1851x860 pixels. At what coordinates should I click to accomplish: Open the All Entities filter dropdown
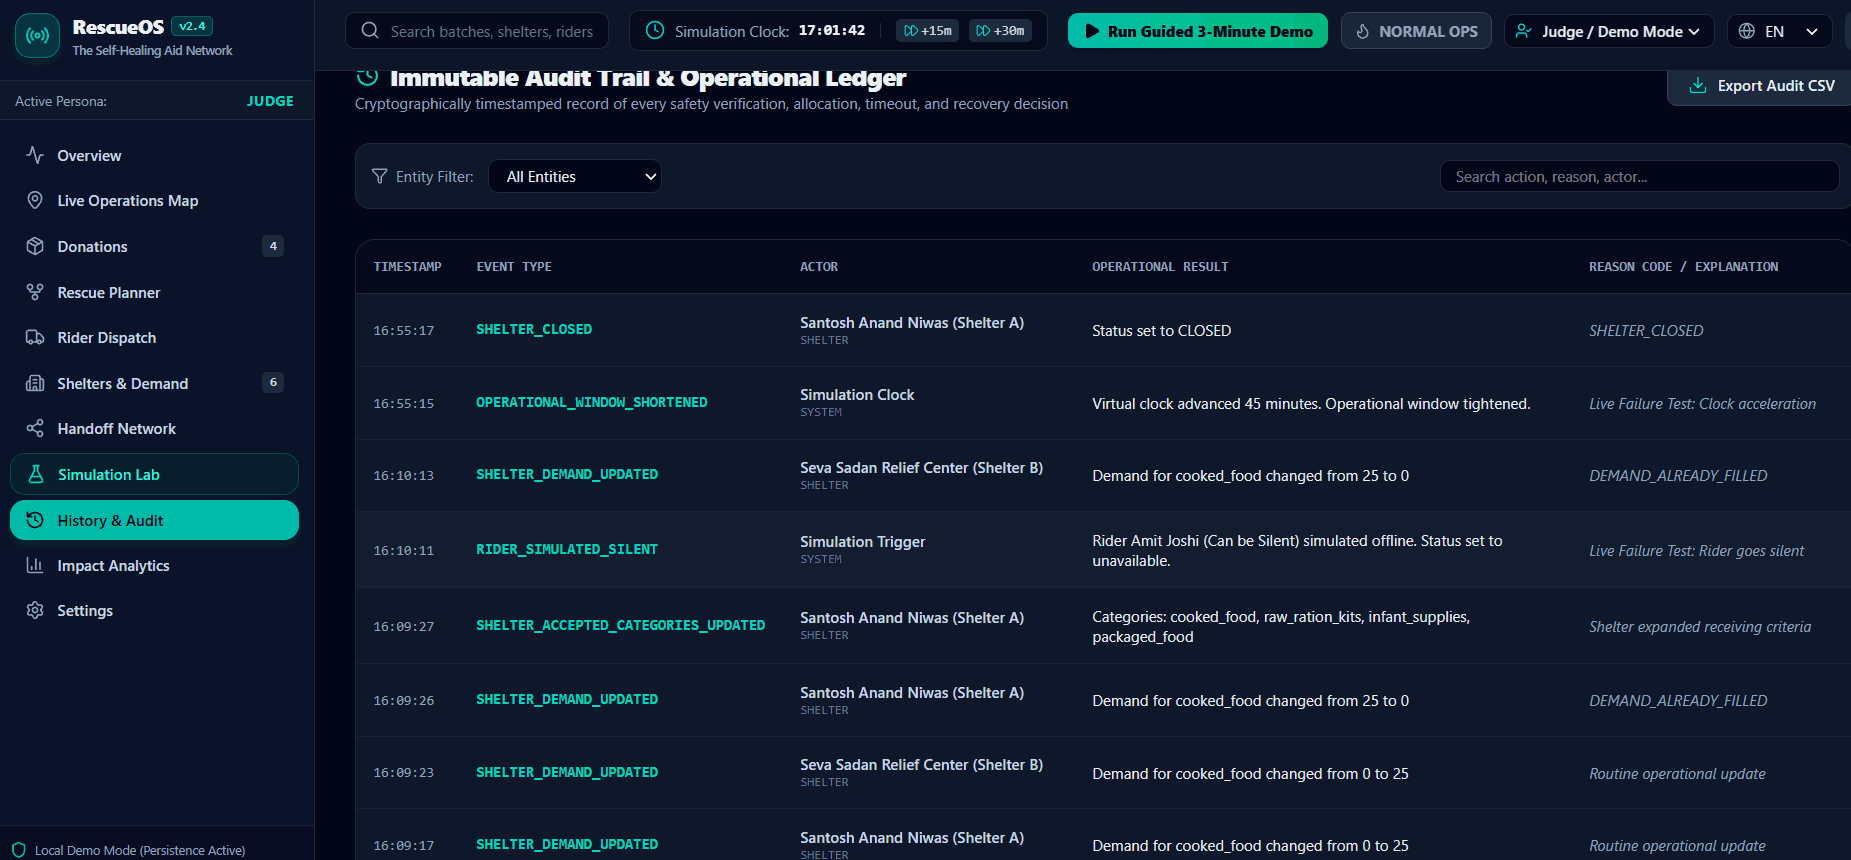575,176
